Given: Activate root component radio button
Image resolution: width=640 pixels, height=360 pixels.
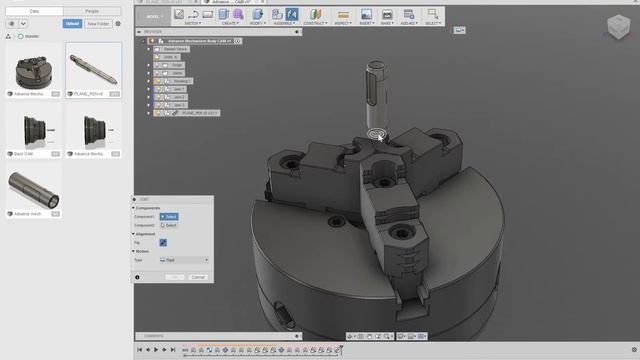Looking at the screenshot, I should coord(238,41).
